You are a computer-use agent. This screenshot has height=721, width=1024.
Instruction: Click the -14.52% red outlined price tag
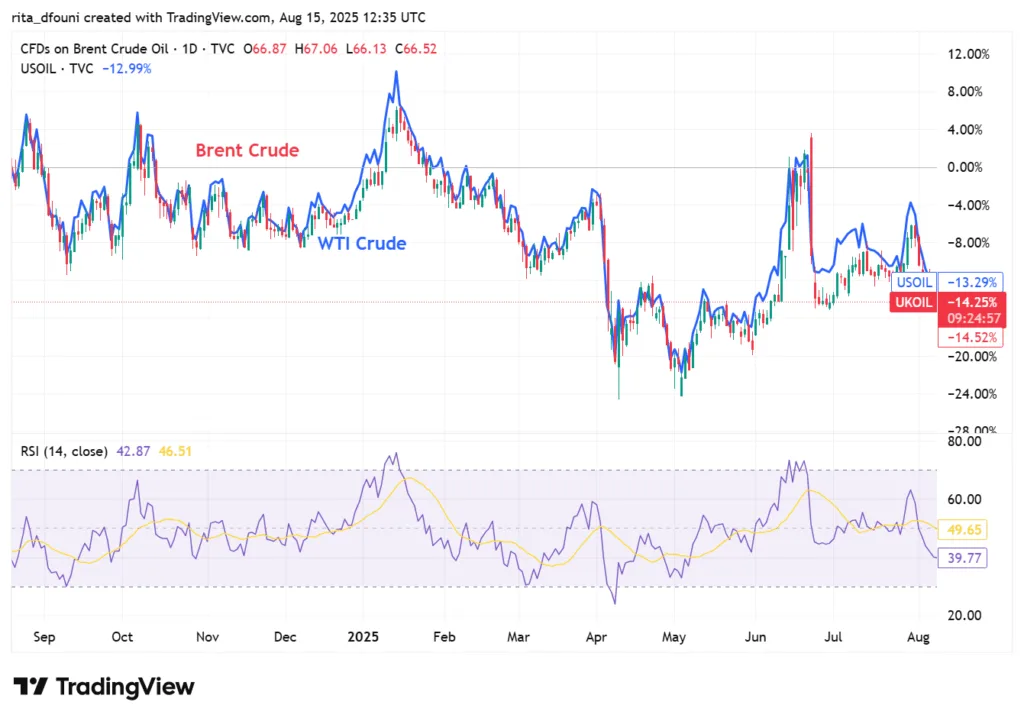tap(969, 338)
